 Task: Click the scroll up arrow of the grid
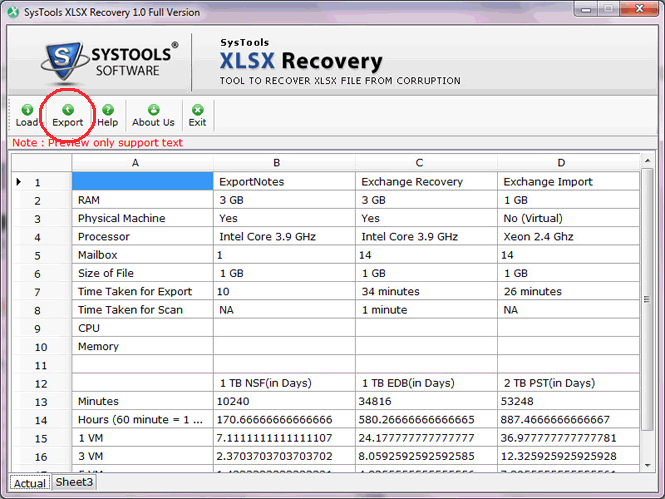click(647, 161)
